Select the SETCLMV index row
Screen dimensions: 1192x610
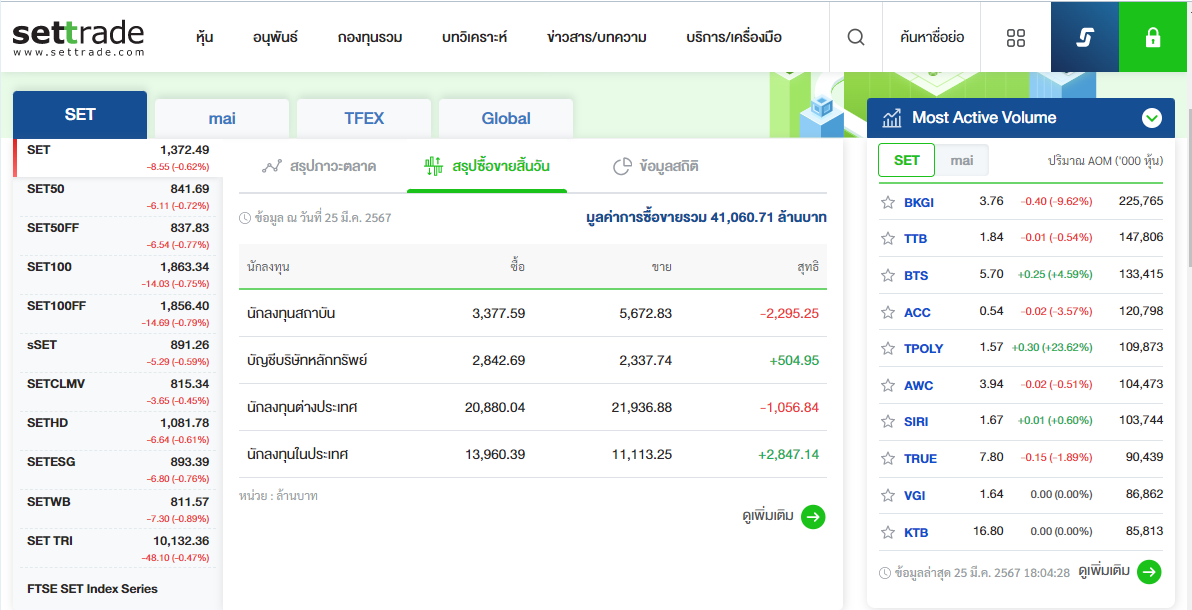point(118,392)
